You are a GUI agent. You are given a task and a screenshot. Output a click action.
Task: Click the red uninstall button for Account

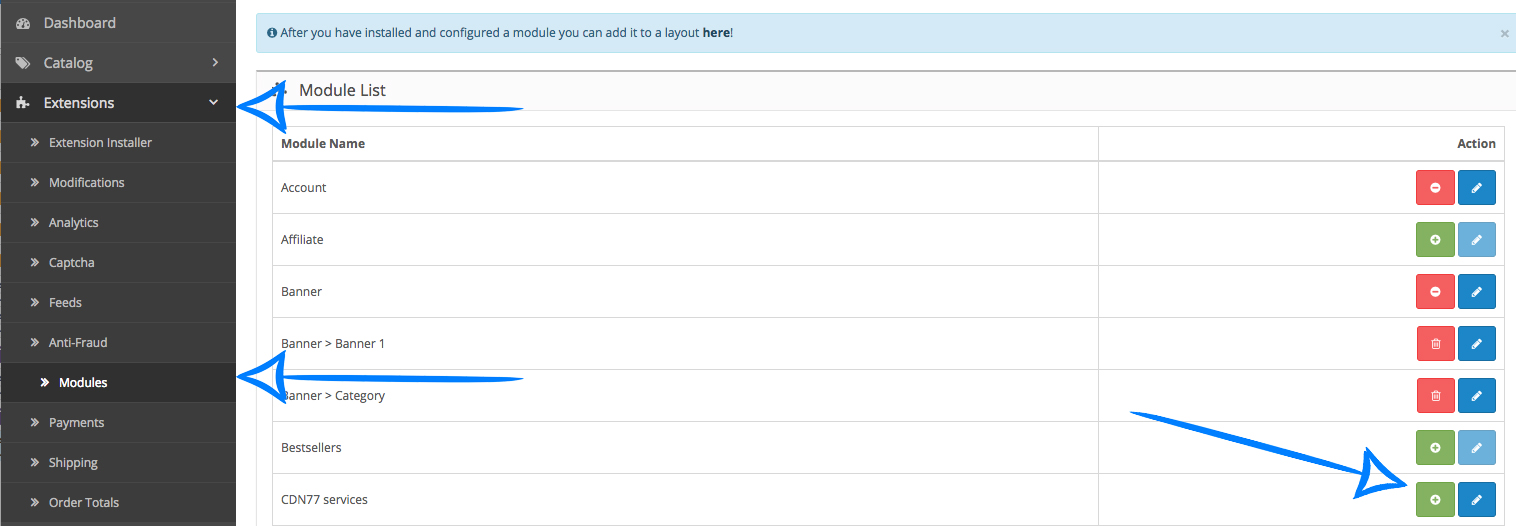(x=1435, y=188)
